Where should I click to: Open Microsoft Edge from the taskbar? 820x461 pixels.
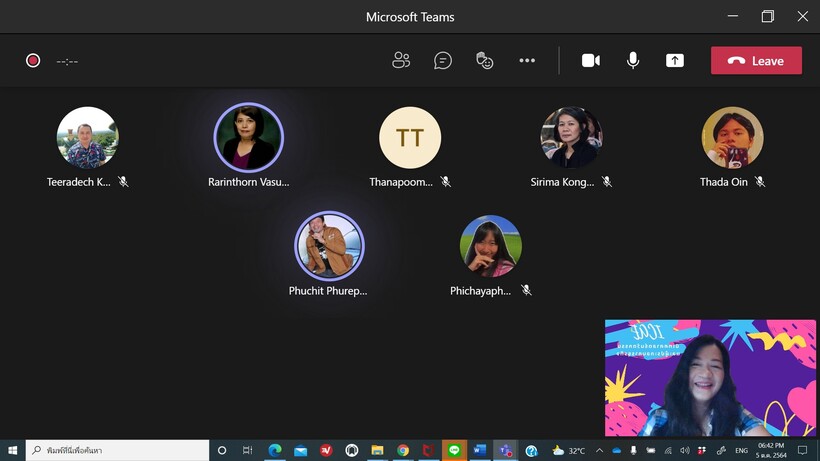click(275, 451)
